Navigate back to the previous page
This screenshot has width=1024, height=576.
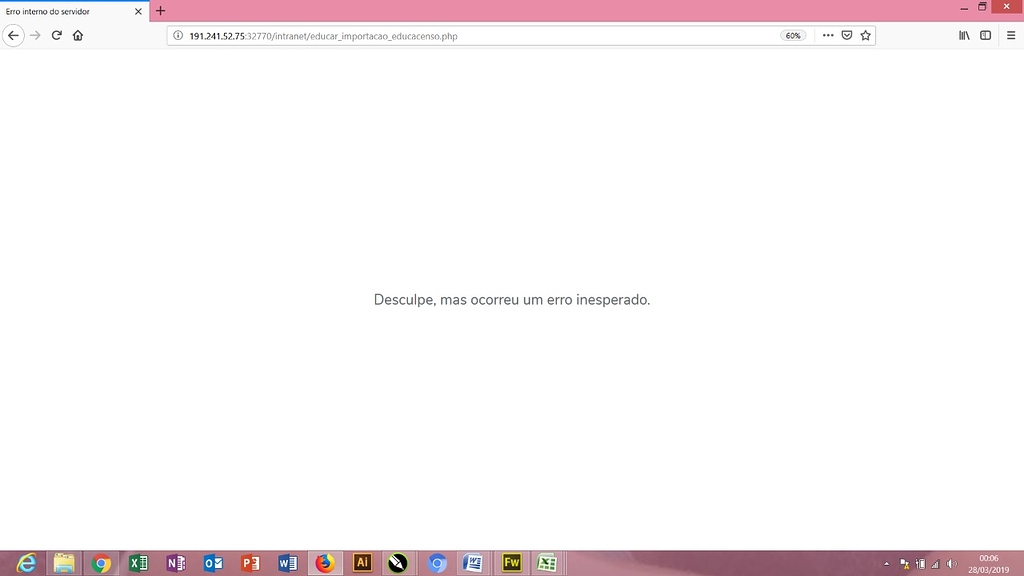(x=13, y=35)
